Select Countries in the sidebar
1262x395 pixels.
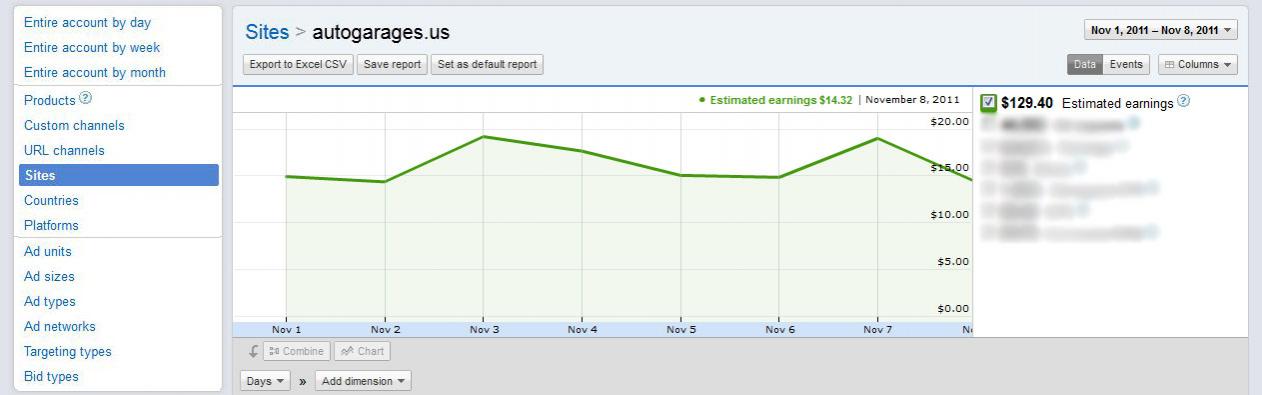tap(51, 200)
